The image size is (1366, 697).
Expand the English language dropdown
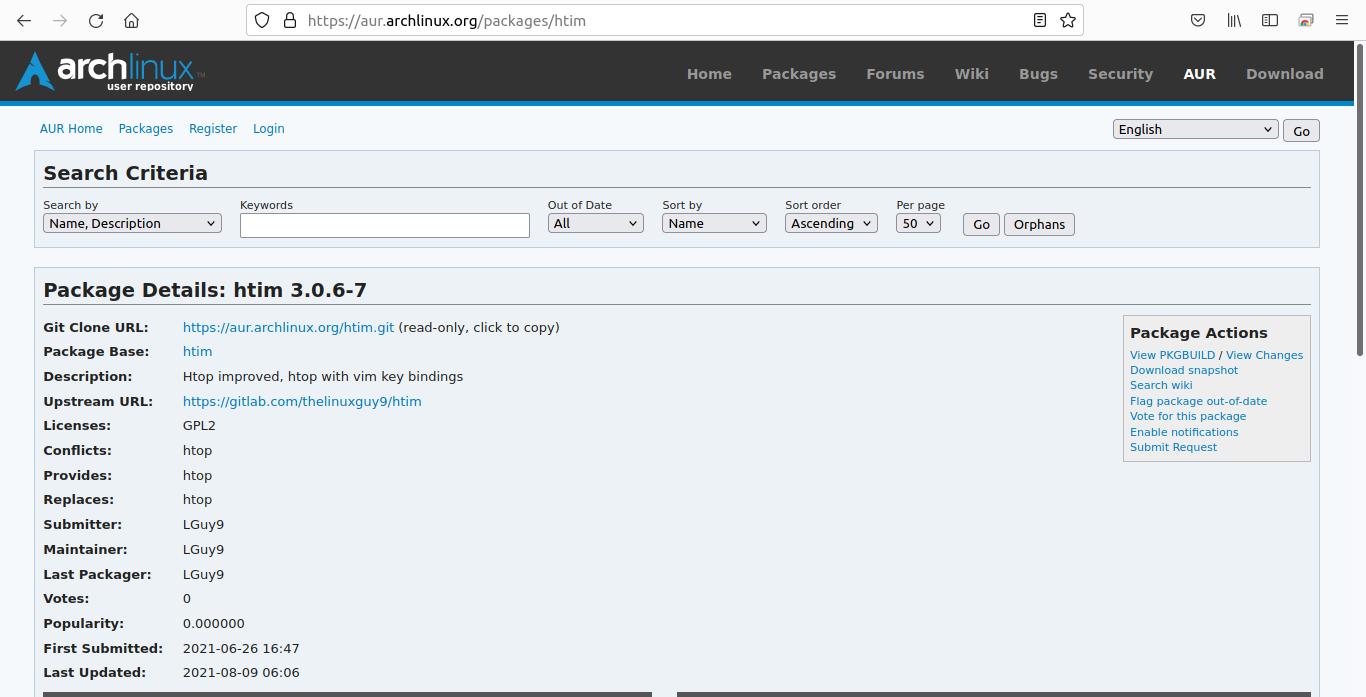pos(1195,129)
